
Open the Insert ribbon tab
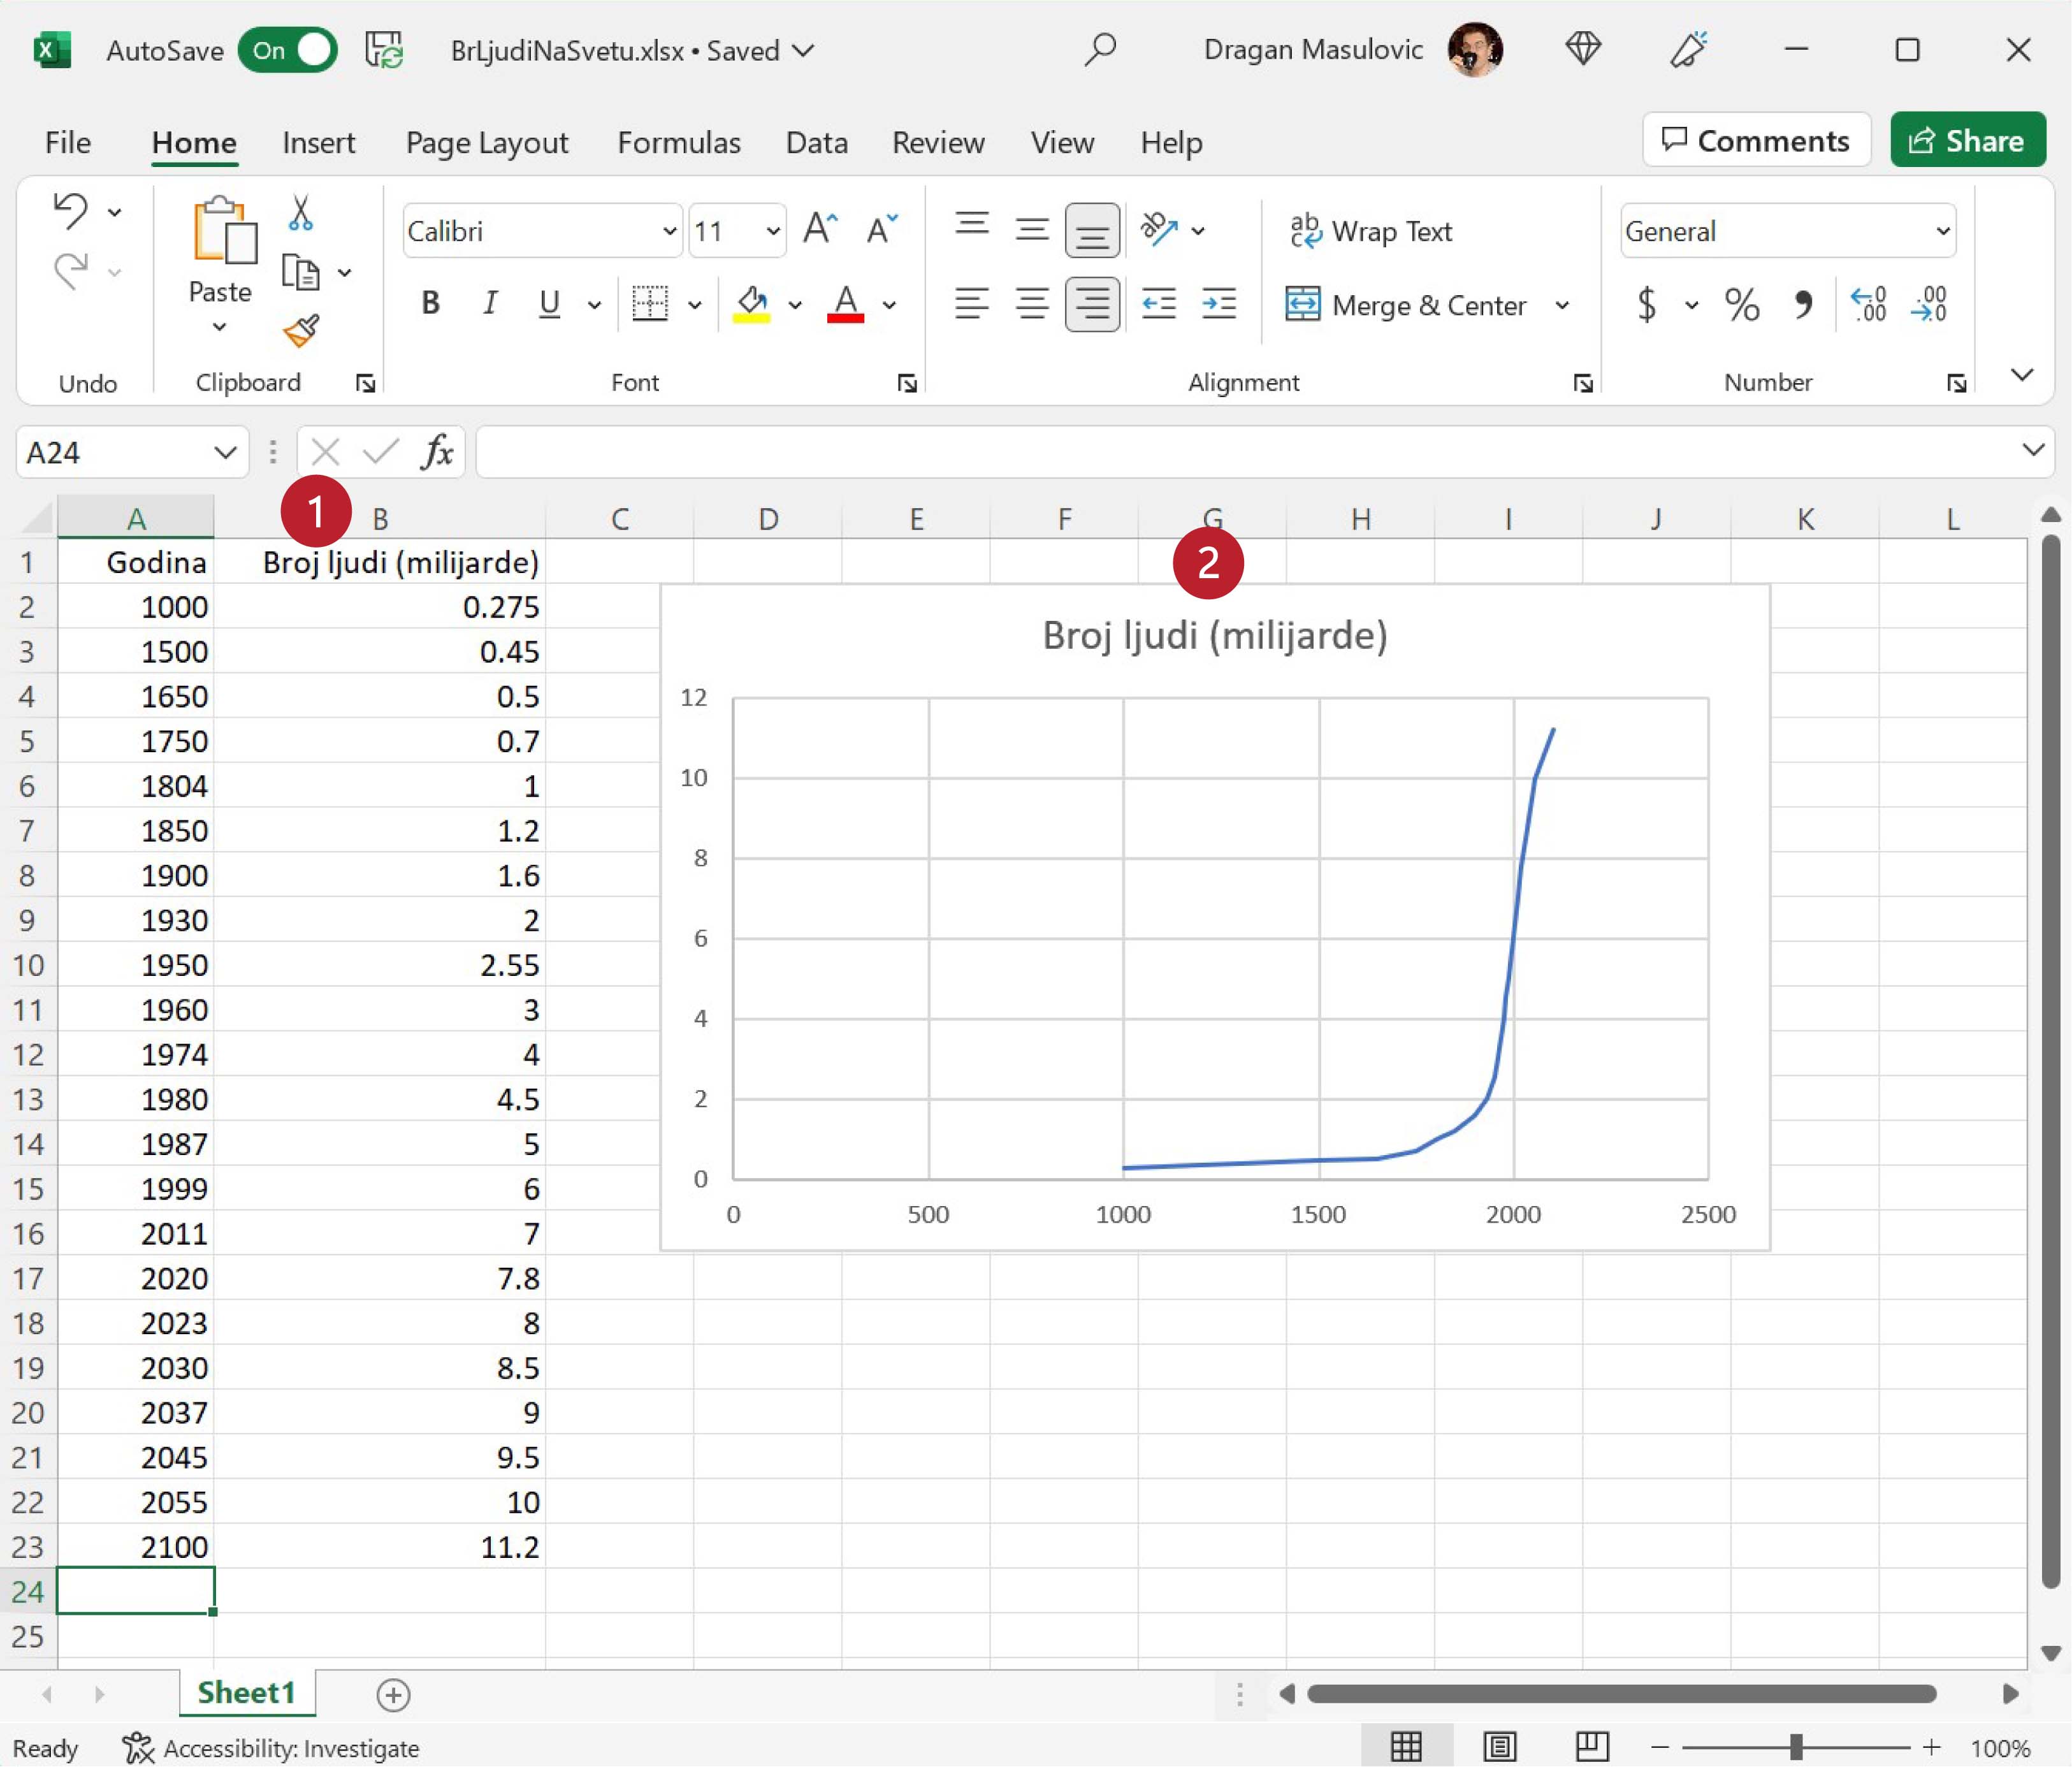pos(318,142)
